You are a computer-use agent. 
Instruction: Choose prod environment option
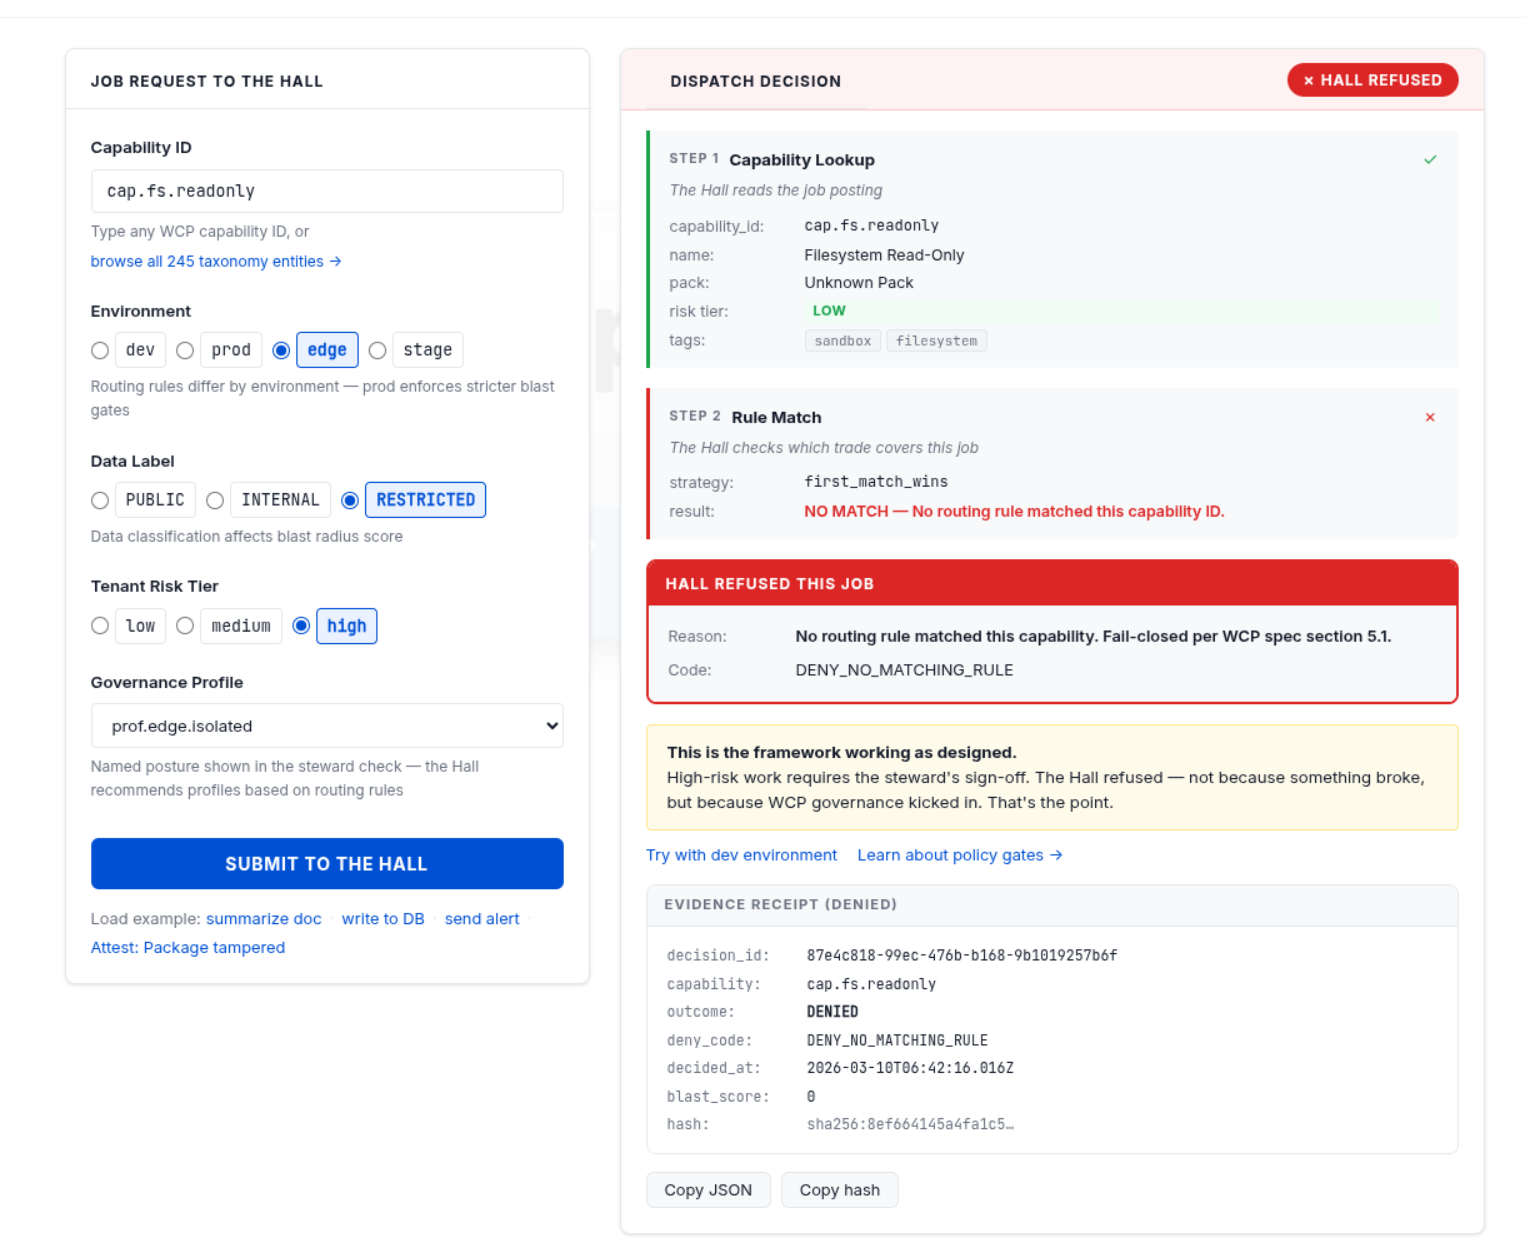pos(185,350)
